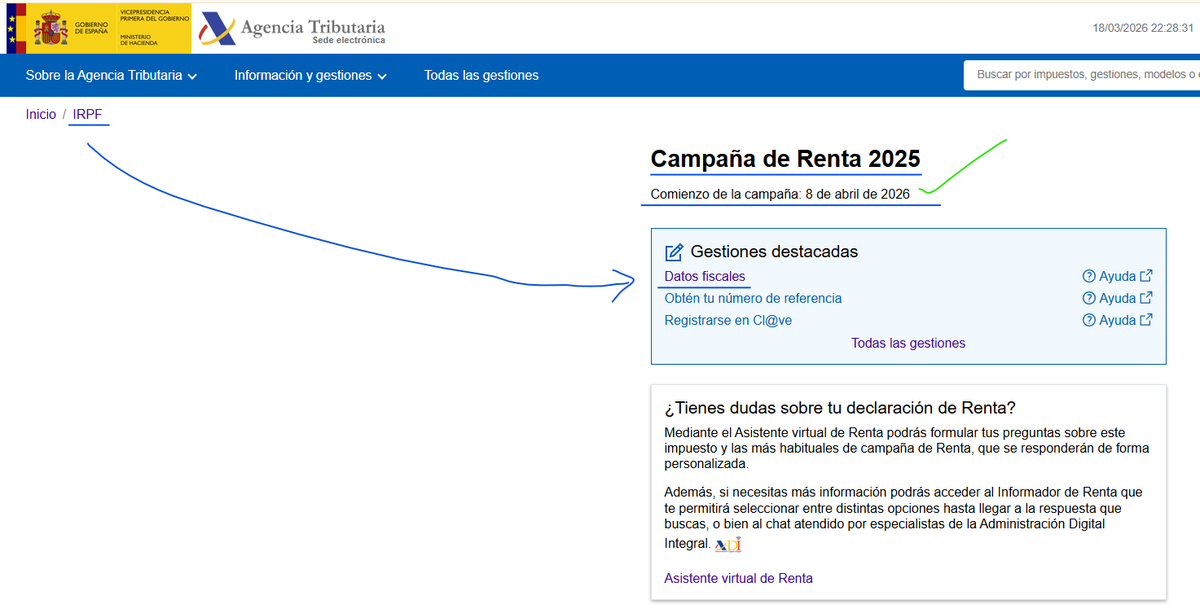
Task: Open the Datos fiscales link
Action: point(705,277)
